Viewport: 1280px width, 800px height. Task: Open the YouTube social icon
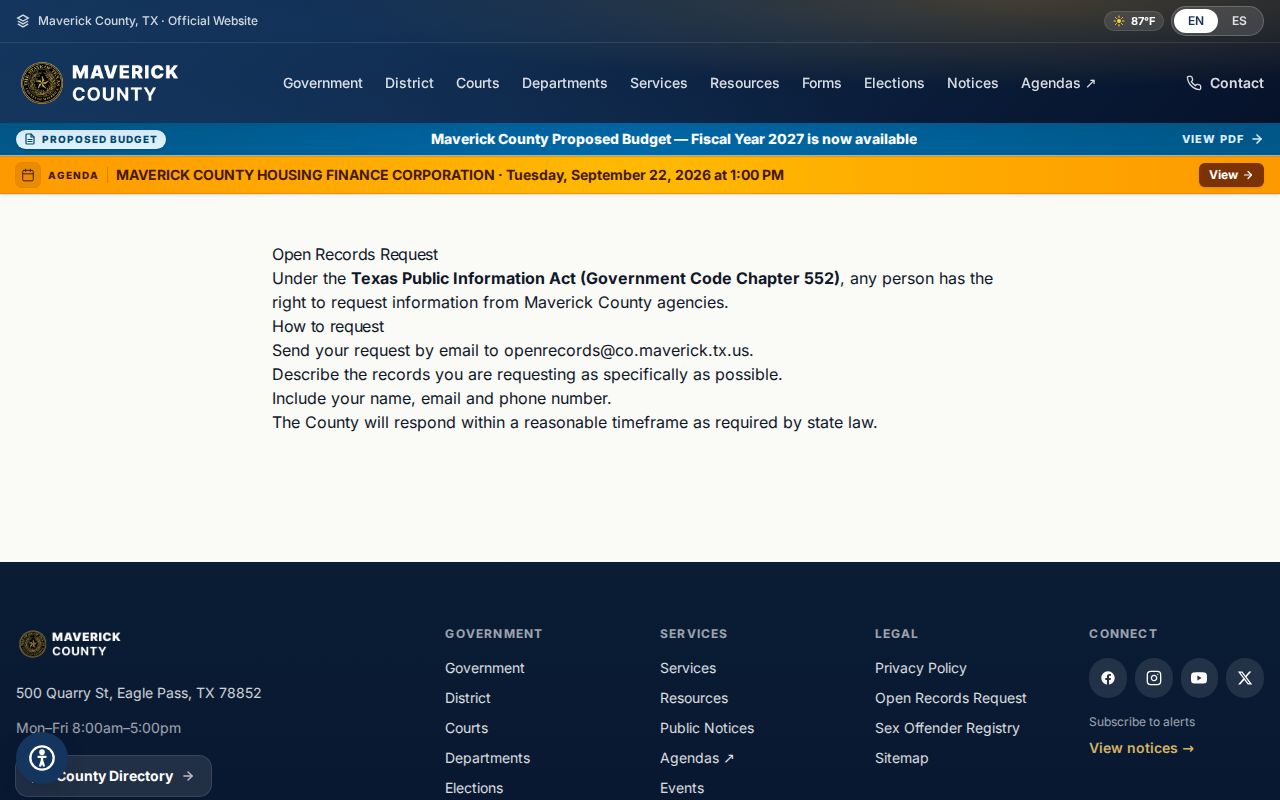[1199, 678]
